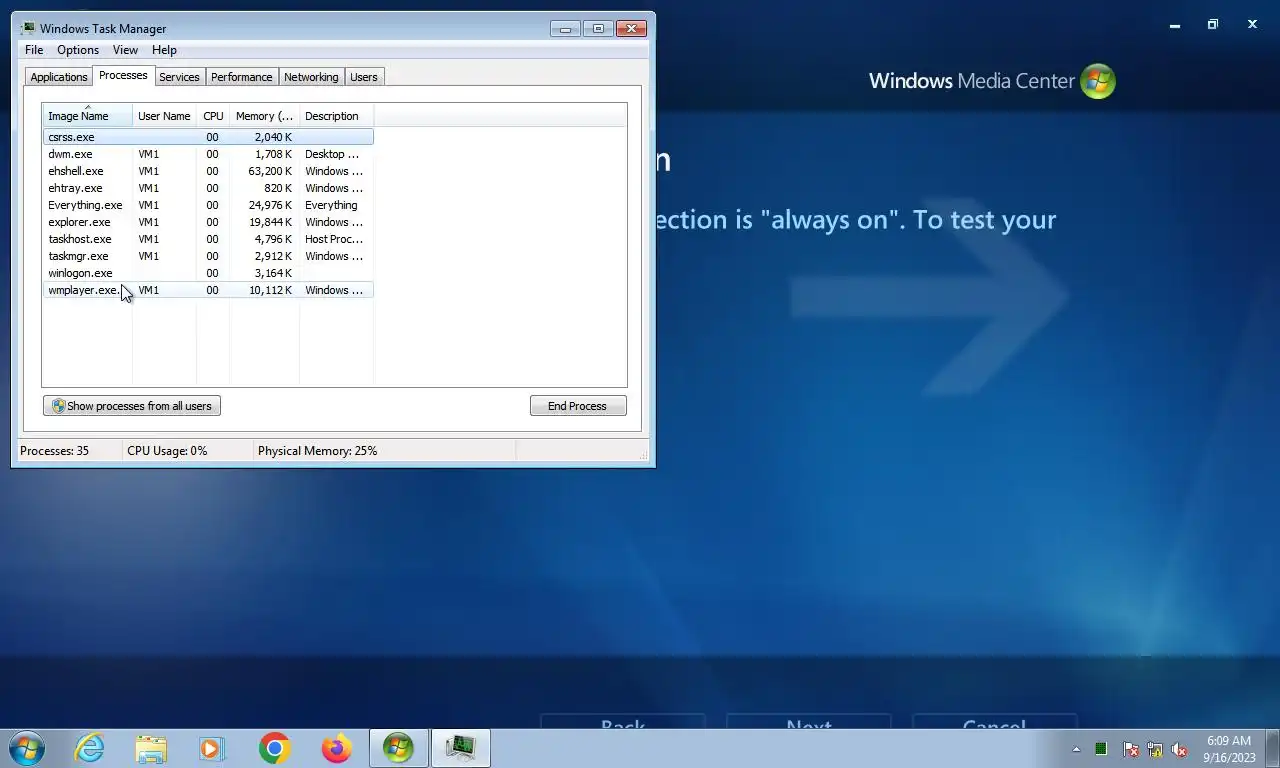Select the Processes tab
Screen dimensions: 1280x768
(123, 75)
